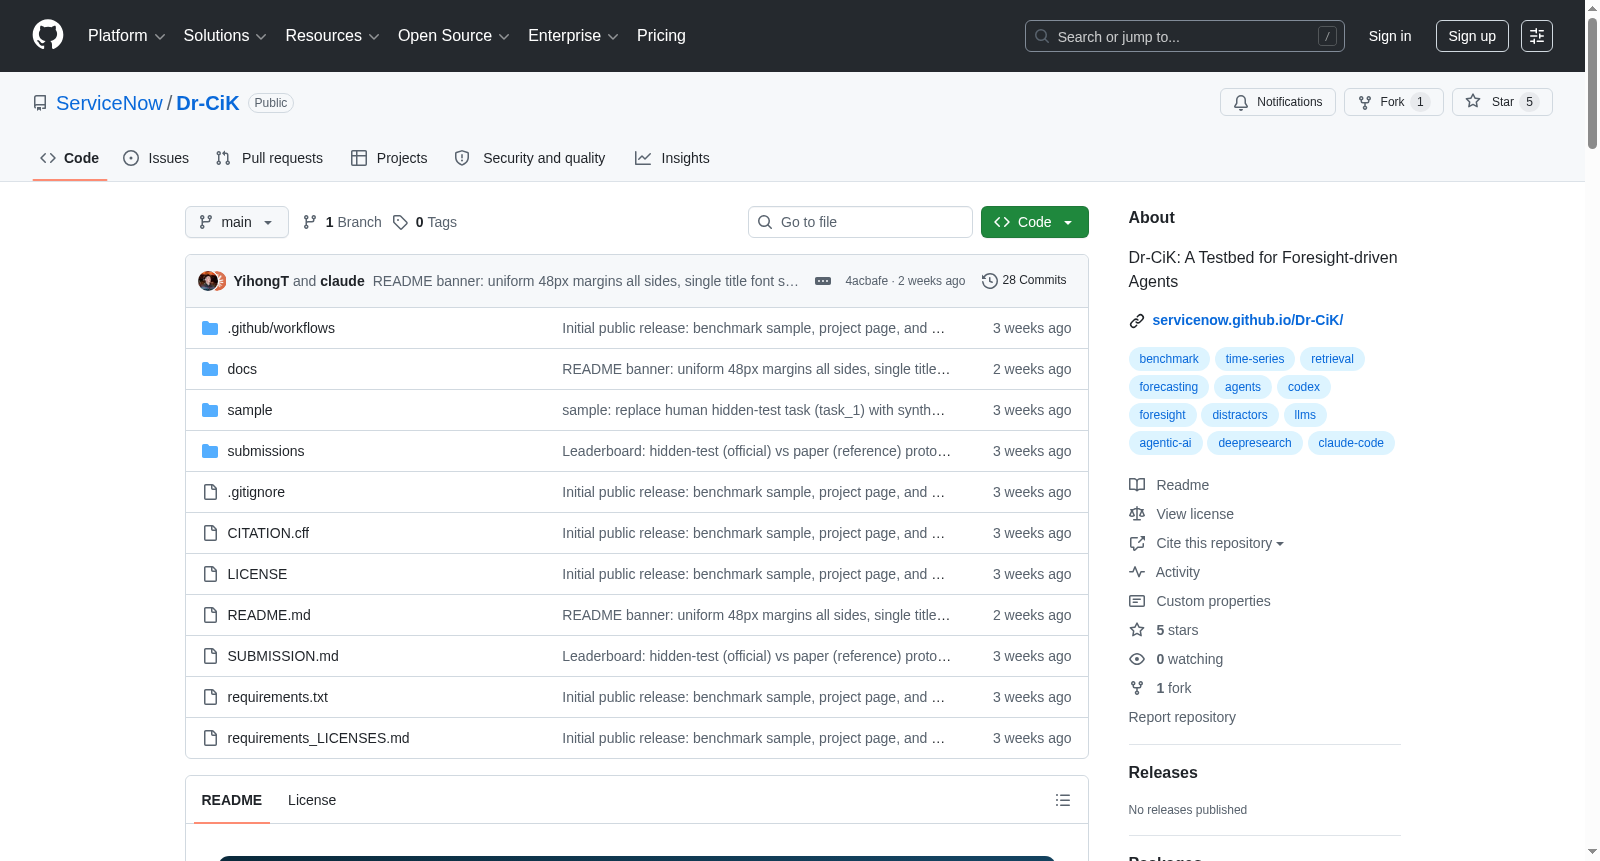Open the Notifications bell button
The image size is (1600, 861).
(x=1278, y=102)
